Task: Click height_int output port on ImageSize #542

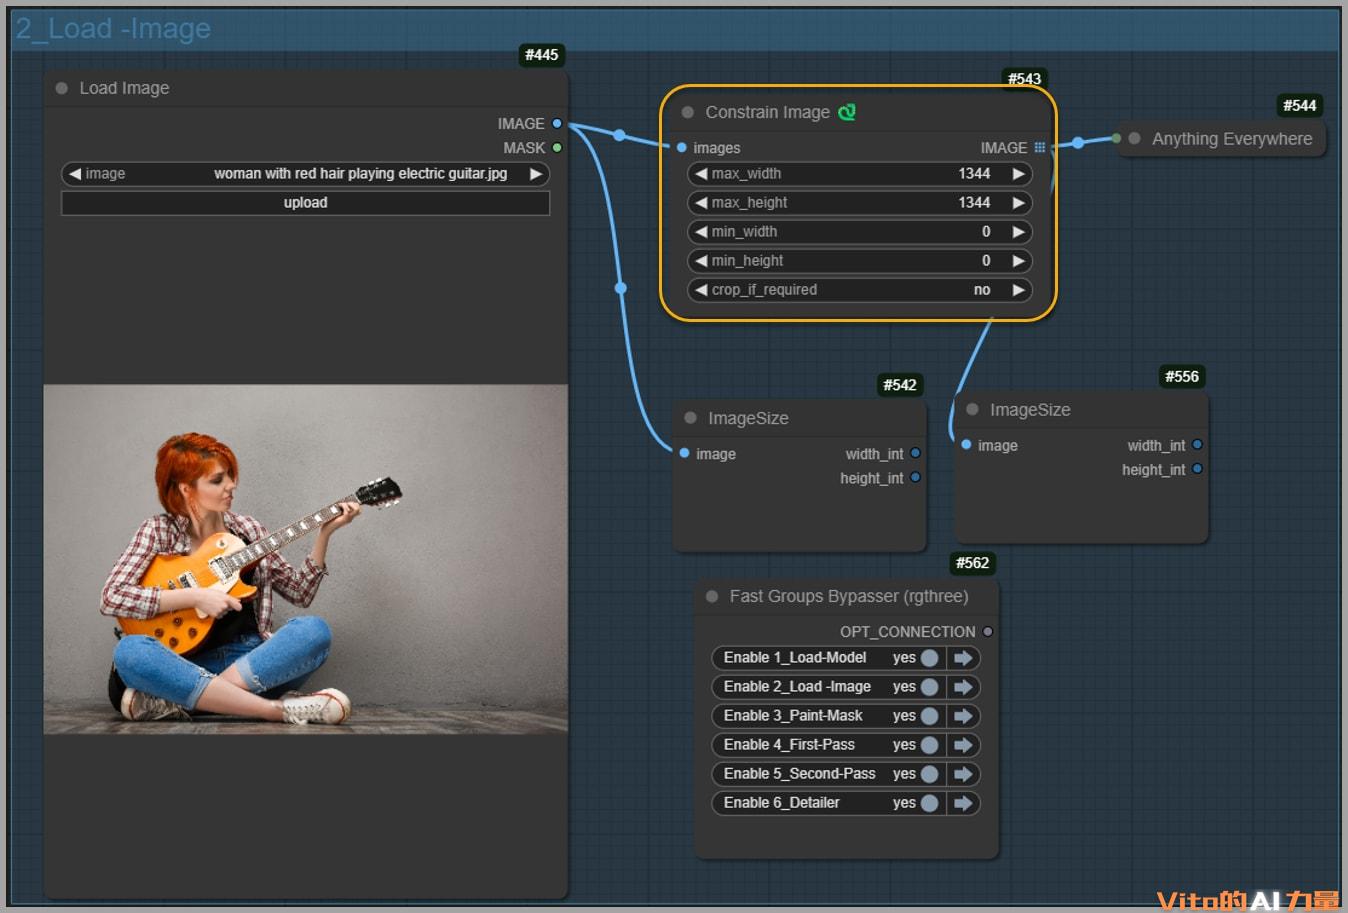Action: [x=915, y=478]
